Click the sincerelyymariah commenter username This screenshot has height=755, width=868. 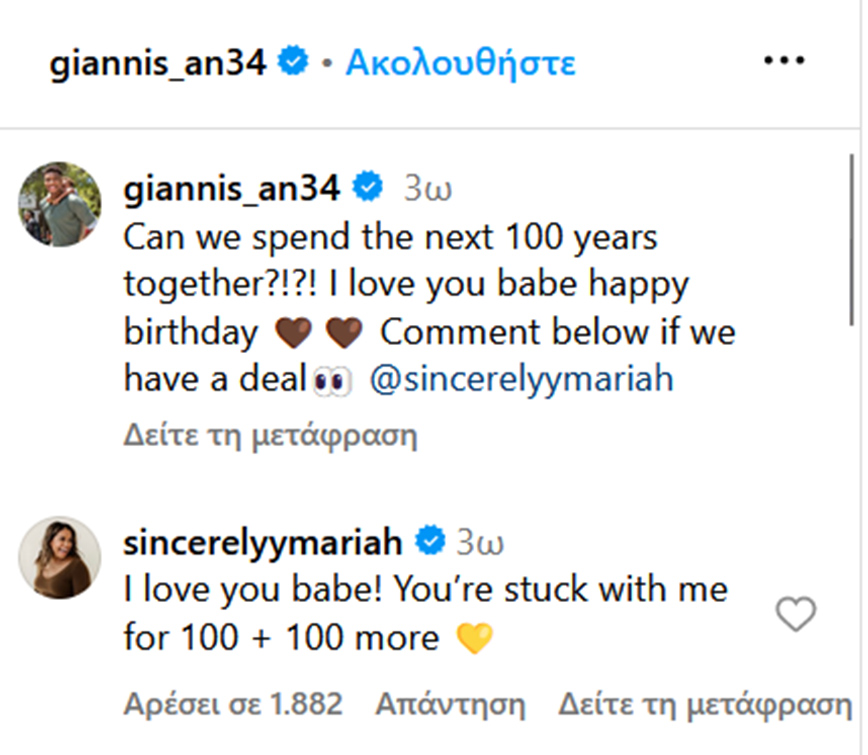pyautogui.click(x=262, y=542)
